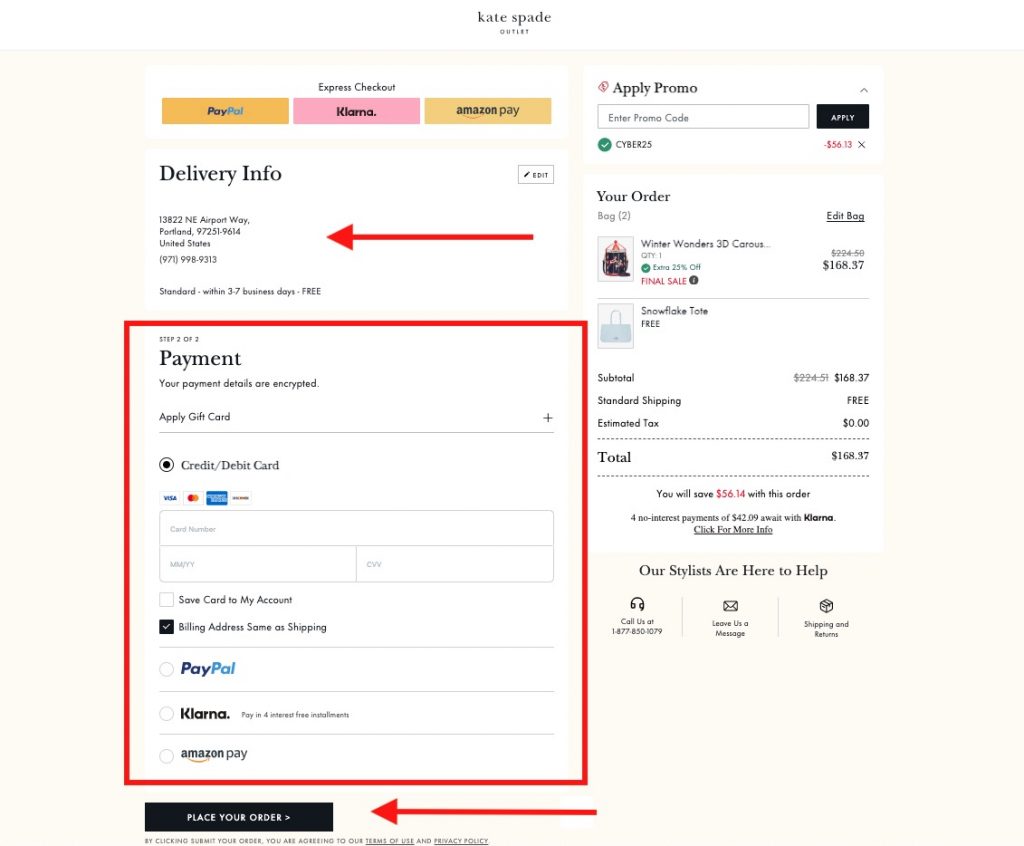Select the amazon pay radio button

(167, 756)
